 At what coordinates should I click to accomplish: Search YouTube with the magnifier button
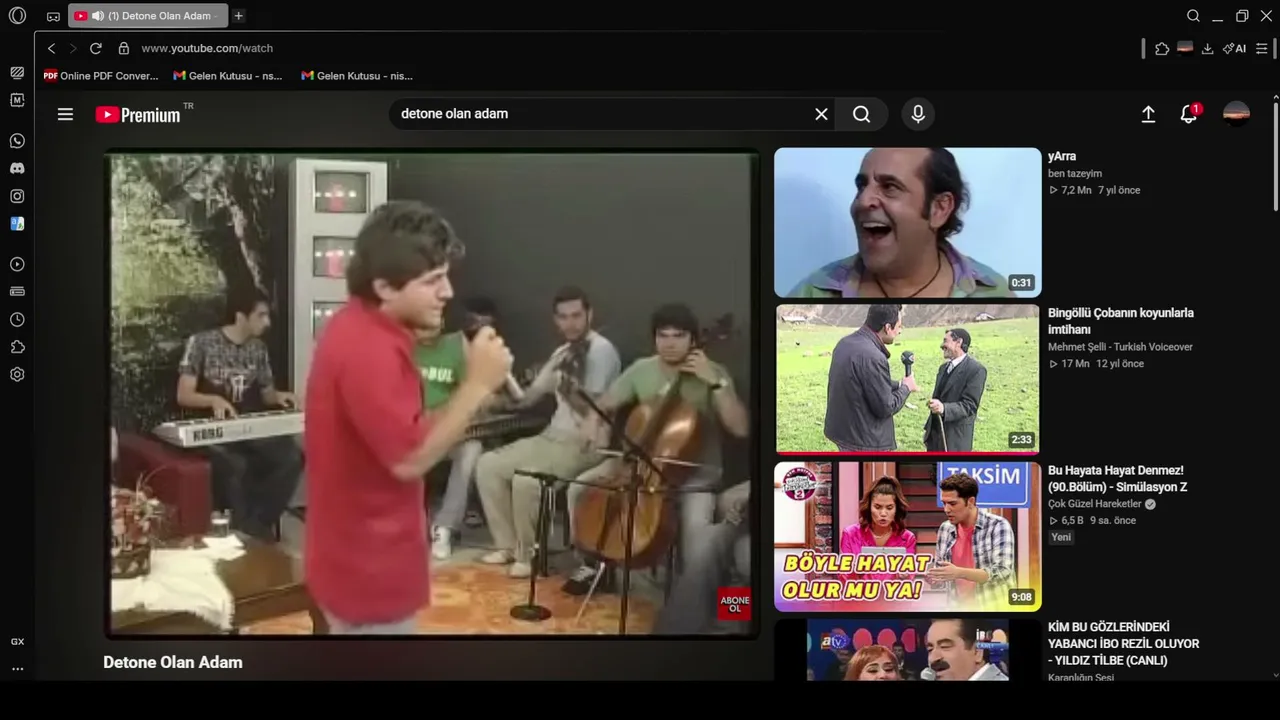pyautogui.click(x=861, y=114)
